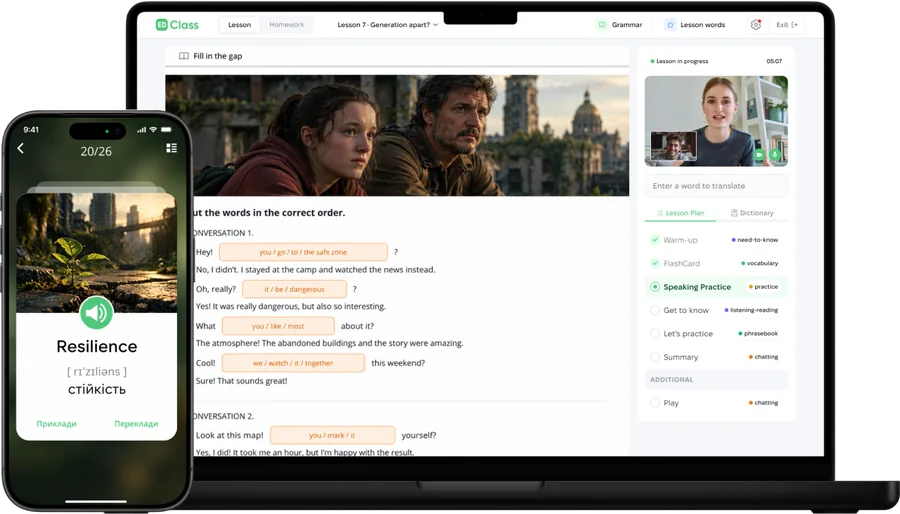Click the 'you / like / most' gap
The image size is (900, 514).
[278, 326]
